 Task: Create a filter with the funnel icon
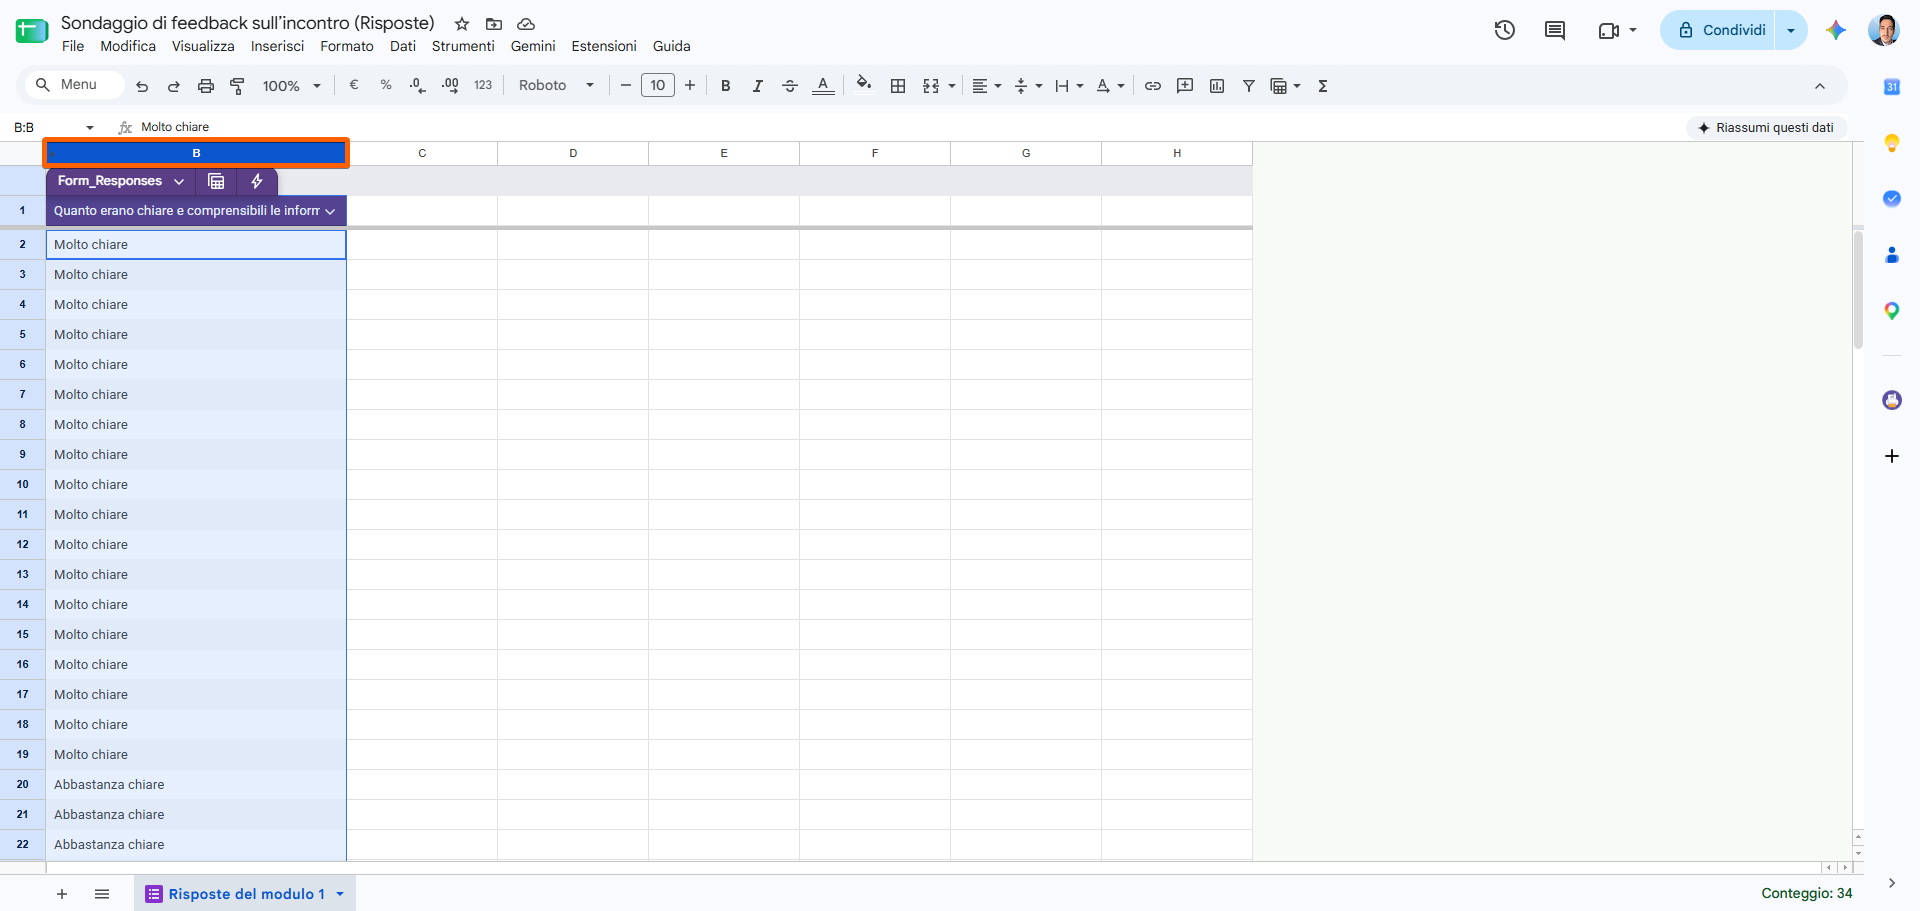pyautogui.click(x=1249, y=86)
